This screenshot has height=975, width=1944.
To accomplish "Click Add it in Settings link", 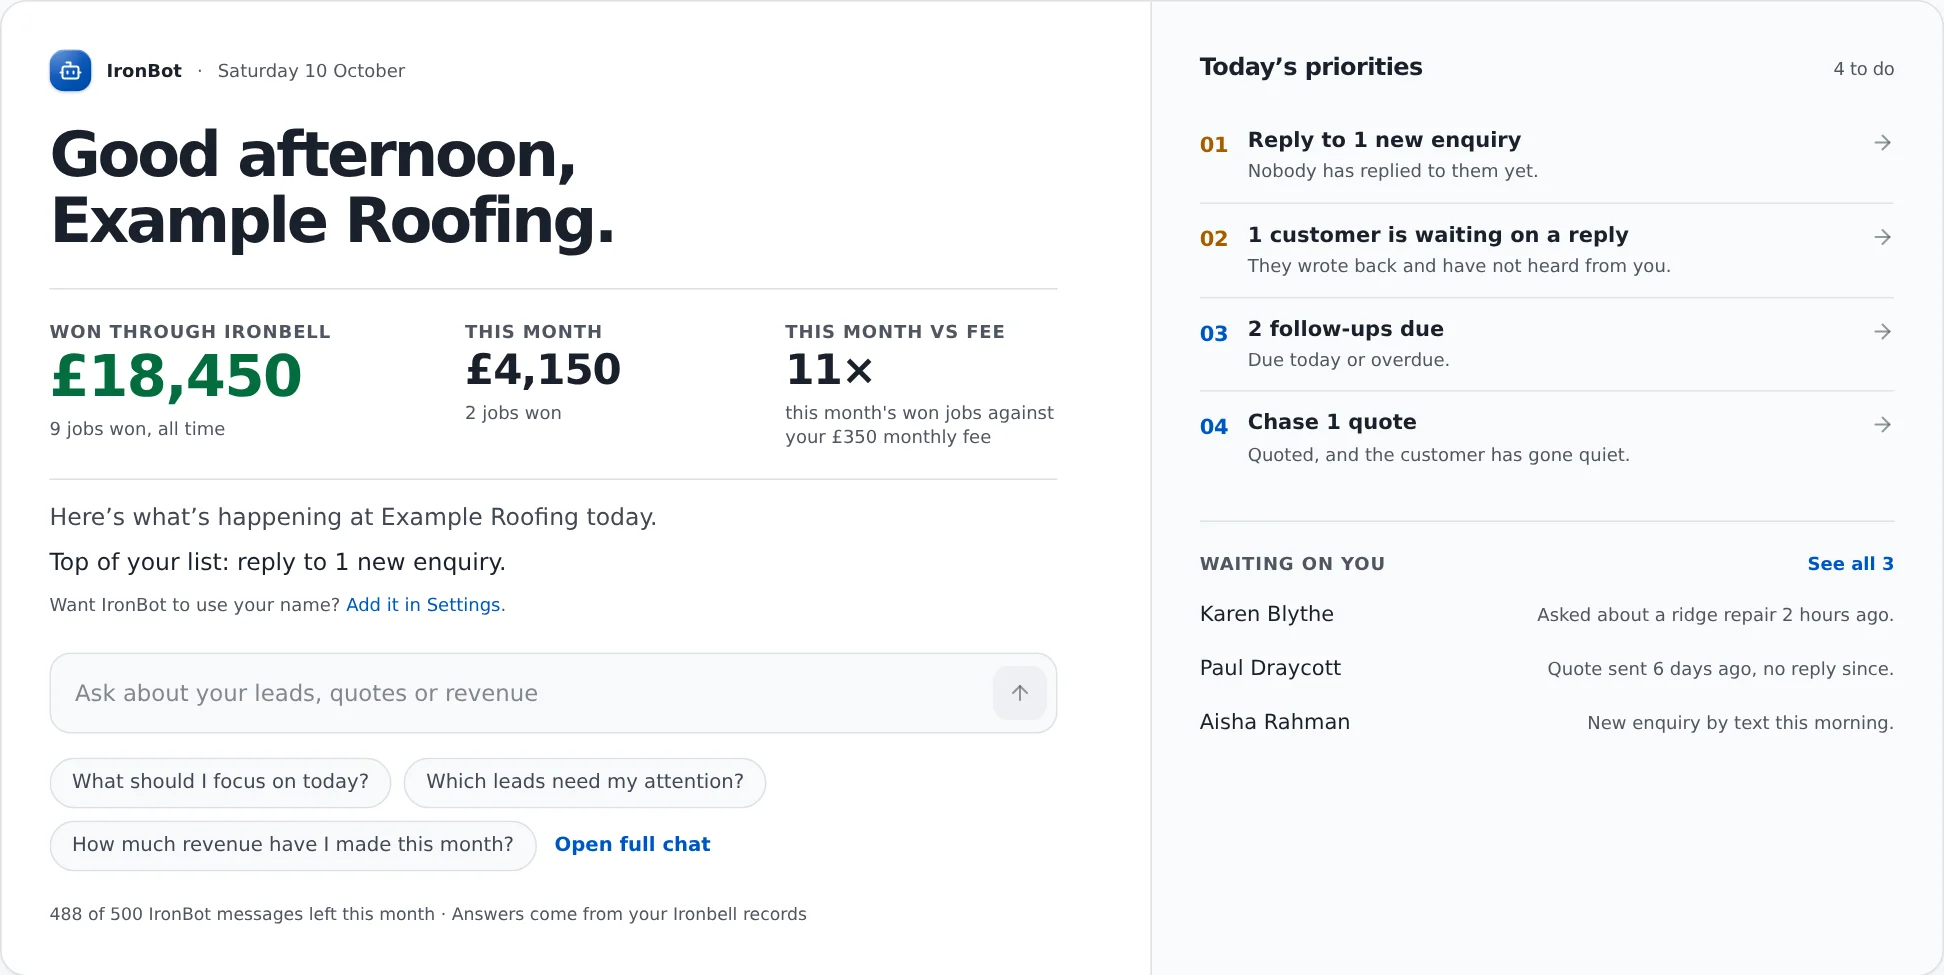I will 425,605.
